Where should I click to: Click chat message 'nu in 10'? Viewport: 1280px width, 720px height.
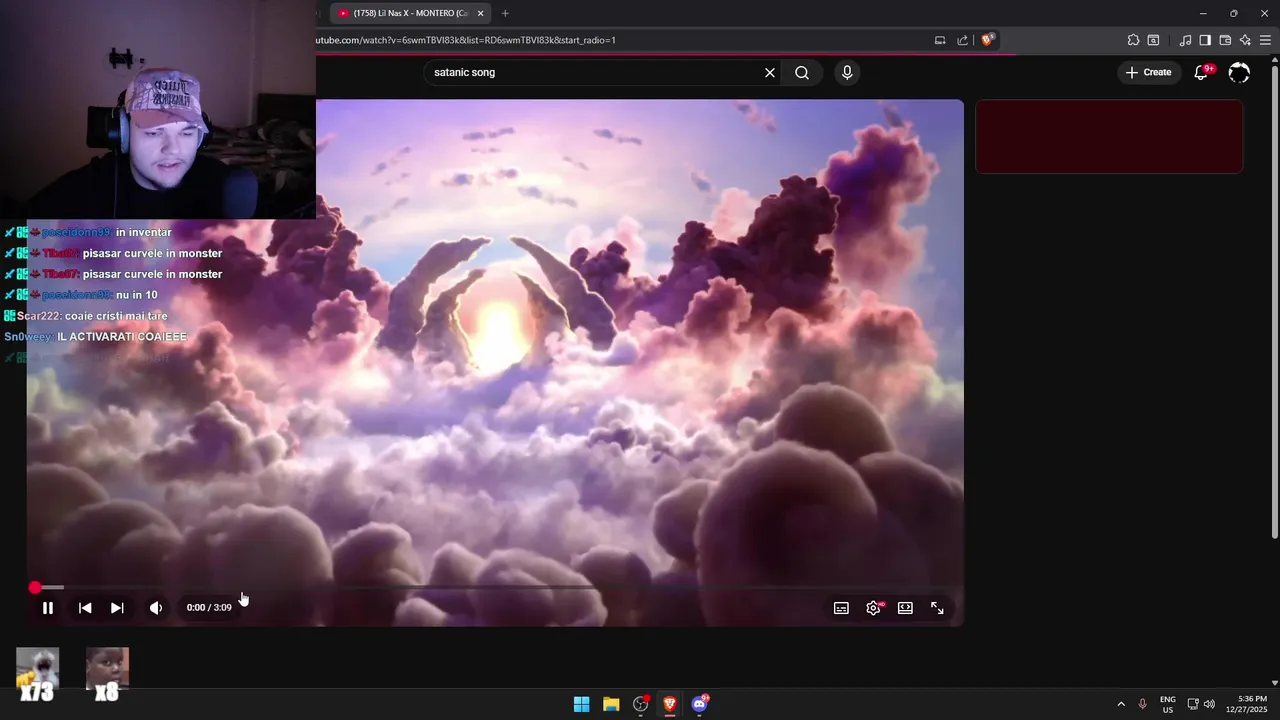[137, 295]
